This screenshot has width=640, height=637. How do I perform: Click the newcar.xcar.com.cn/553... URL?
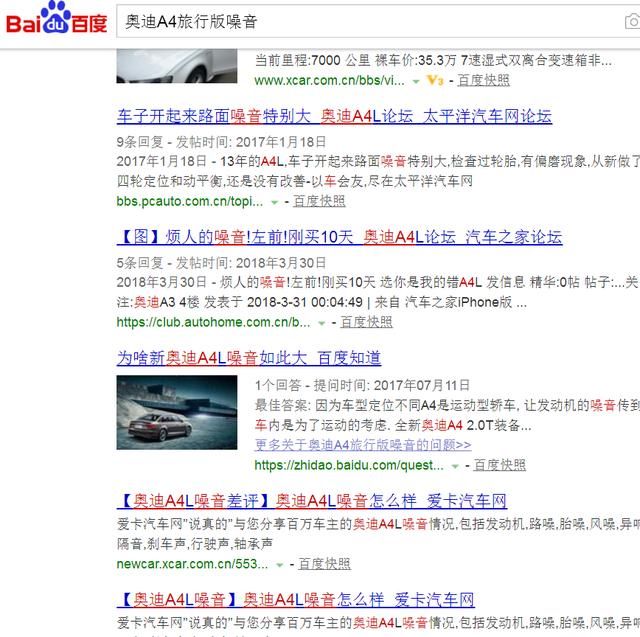192,564
